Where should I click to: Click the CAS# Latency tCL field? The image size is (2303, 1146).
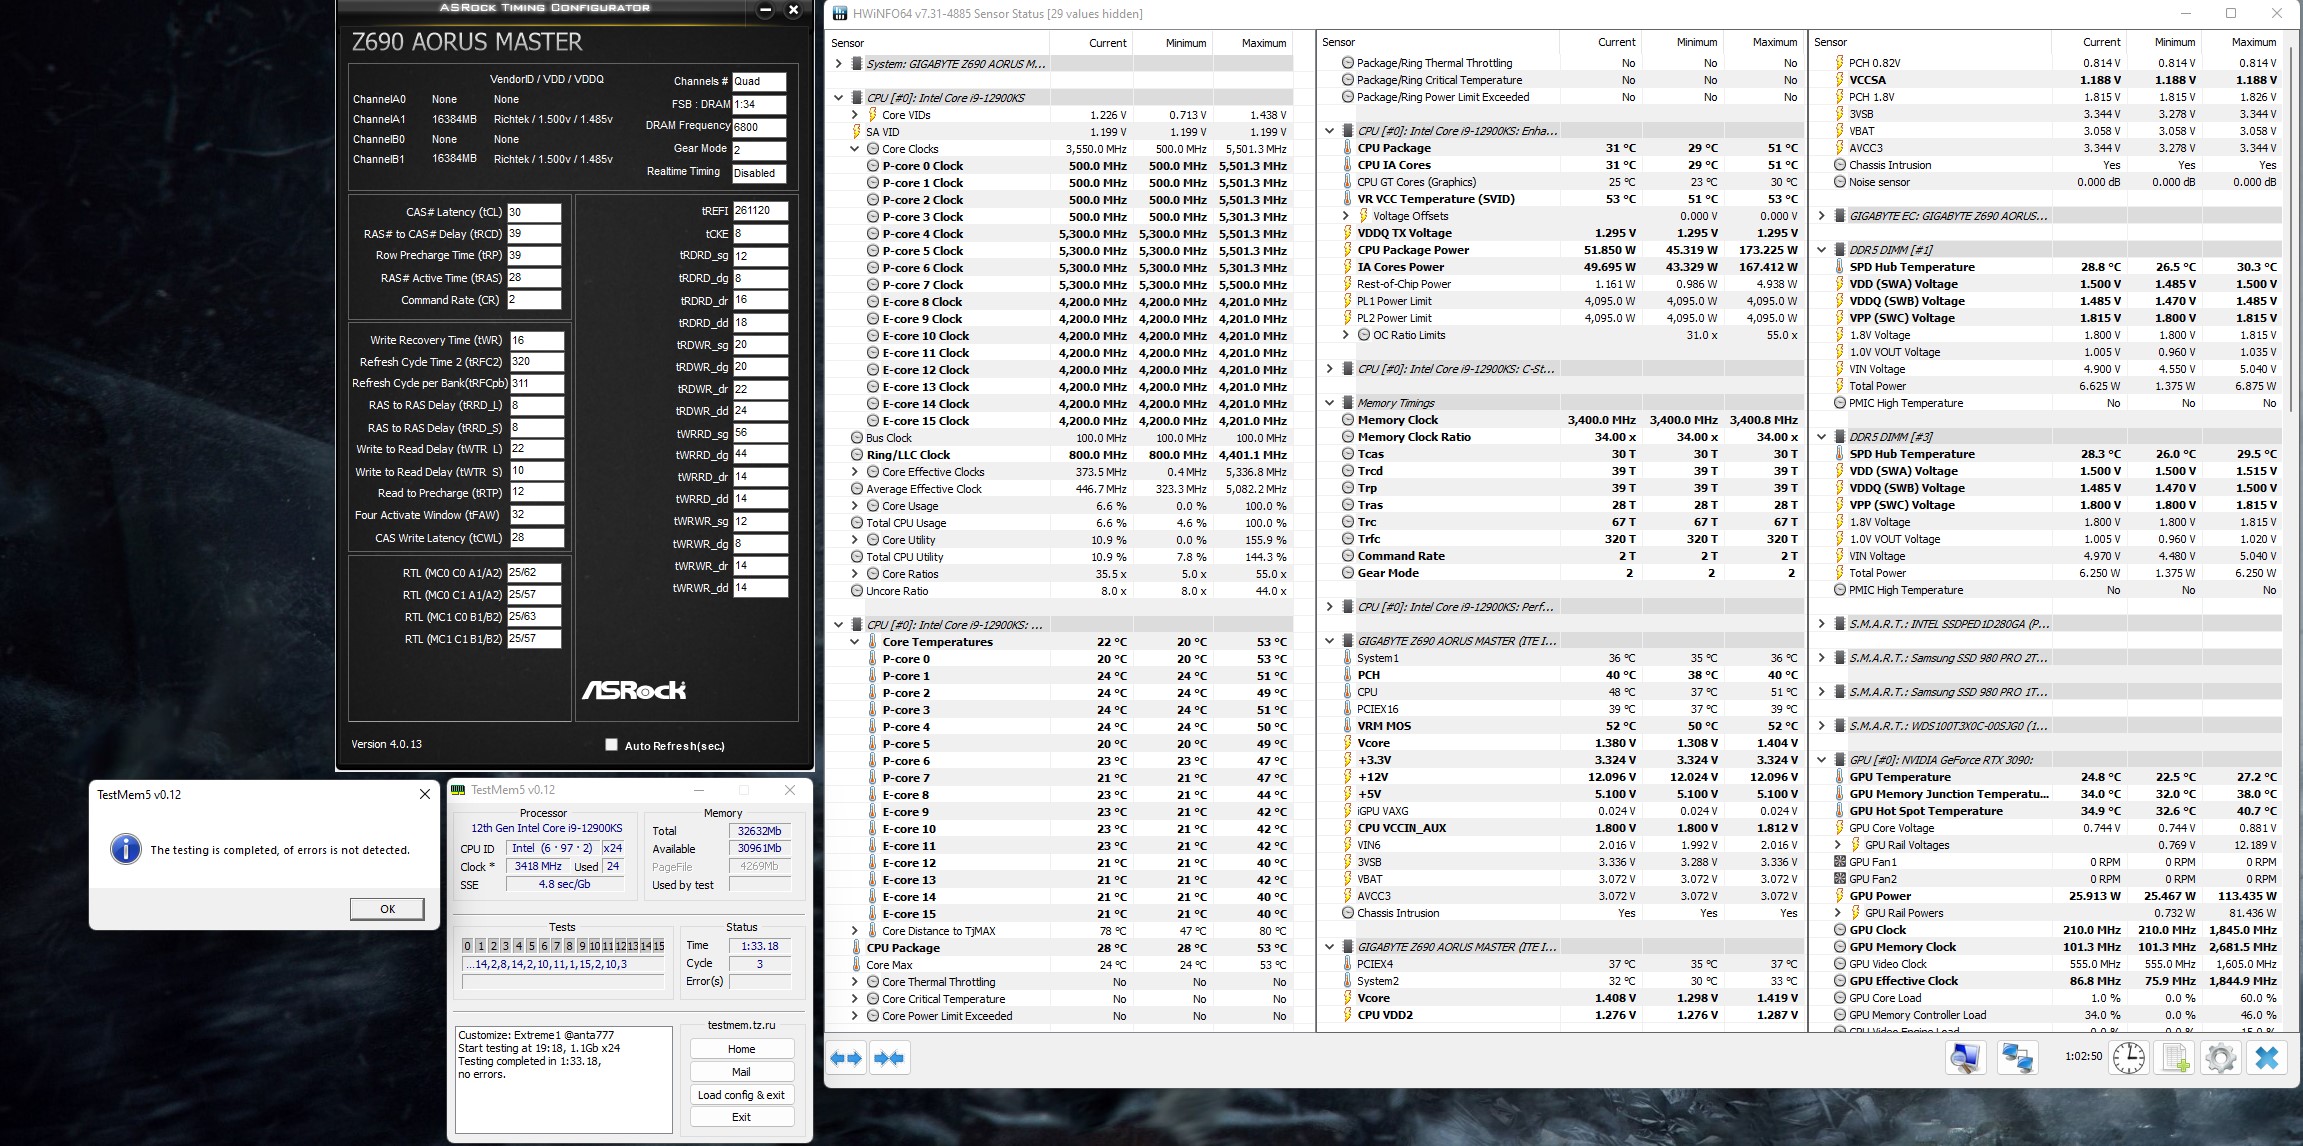(533, 212)
